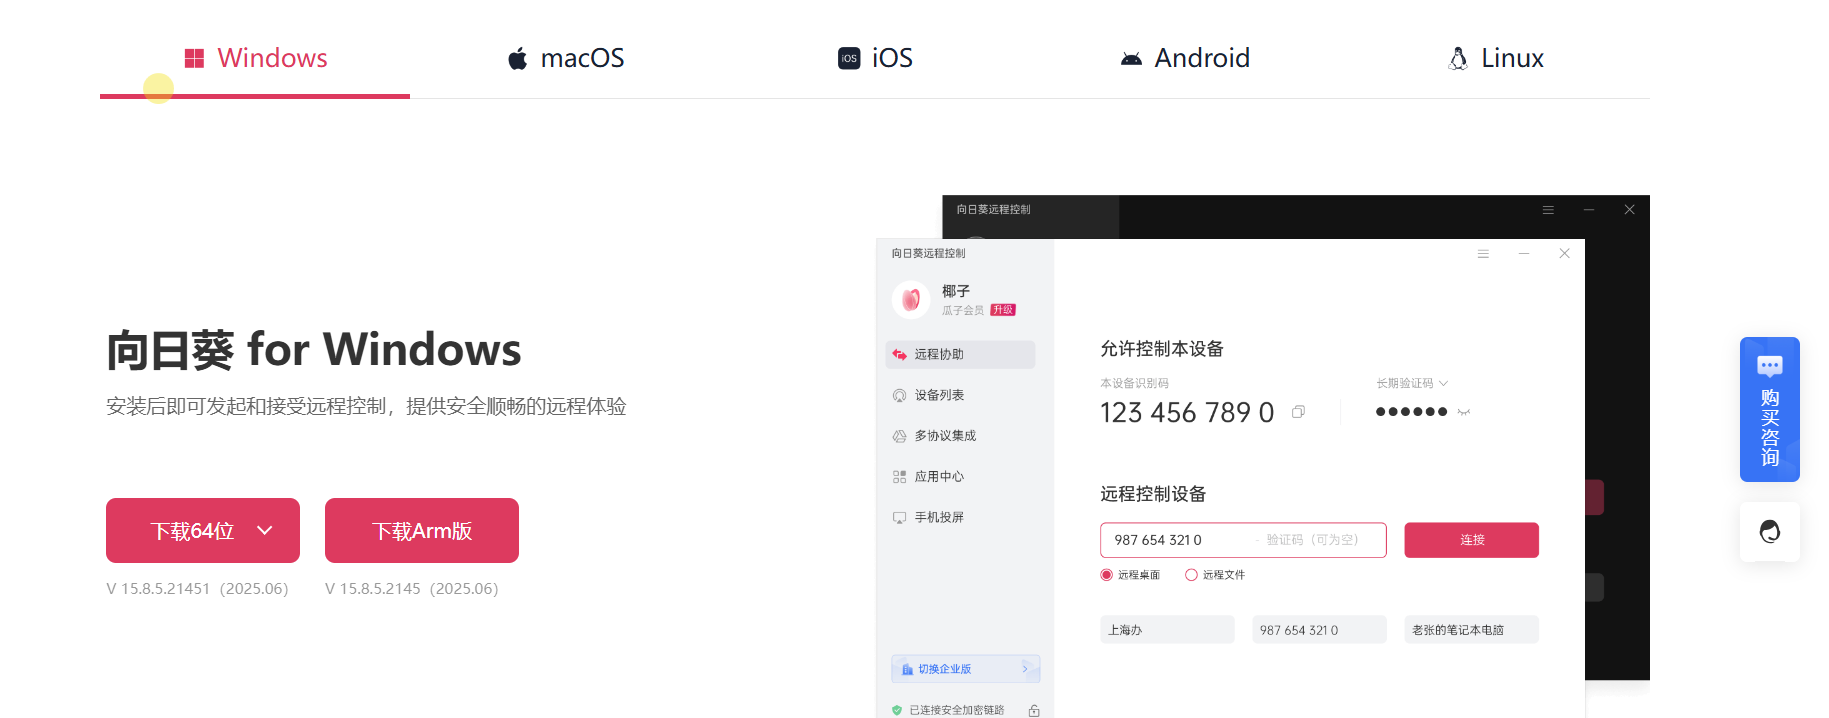
Task: Open hamburger menu in dark back window
Action: click(x=1548, y=210)
